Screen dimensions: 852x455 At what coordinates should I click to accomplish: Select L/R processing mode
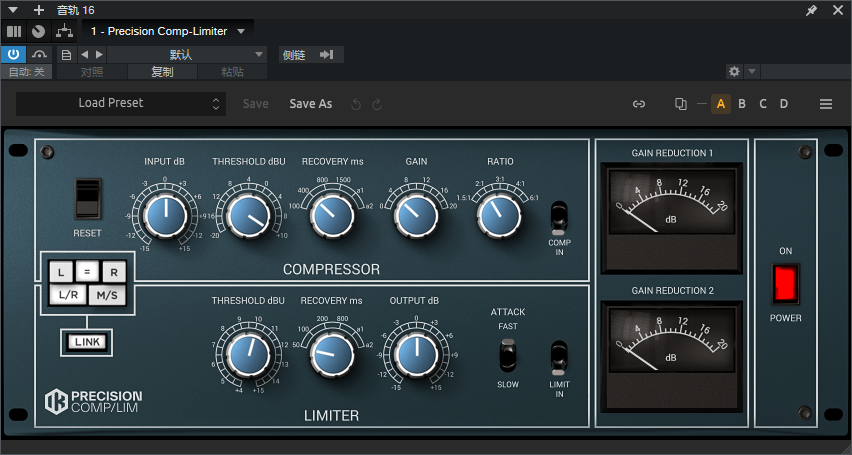pyautogui.click(x=68, y=295)
